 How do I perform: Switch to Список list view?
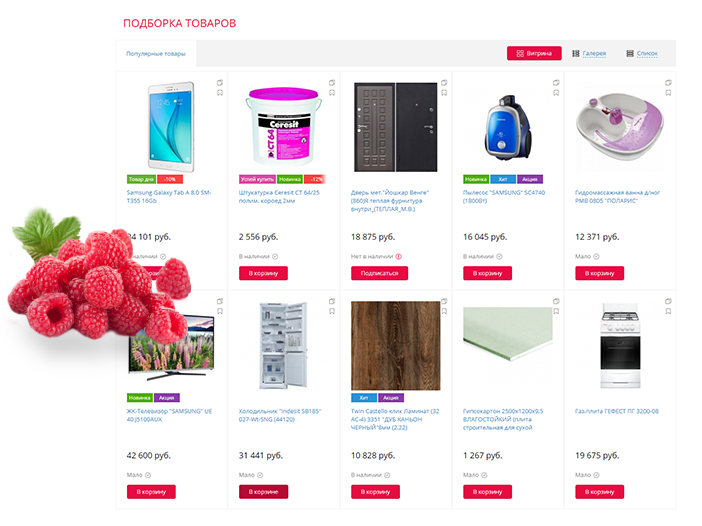[x=642, y=53]
